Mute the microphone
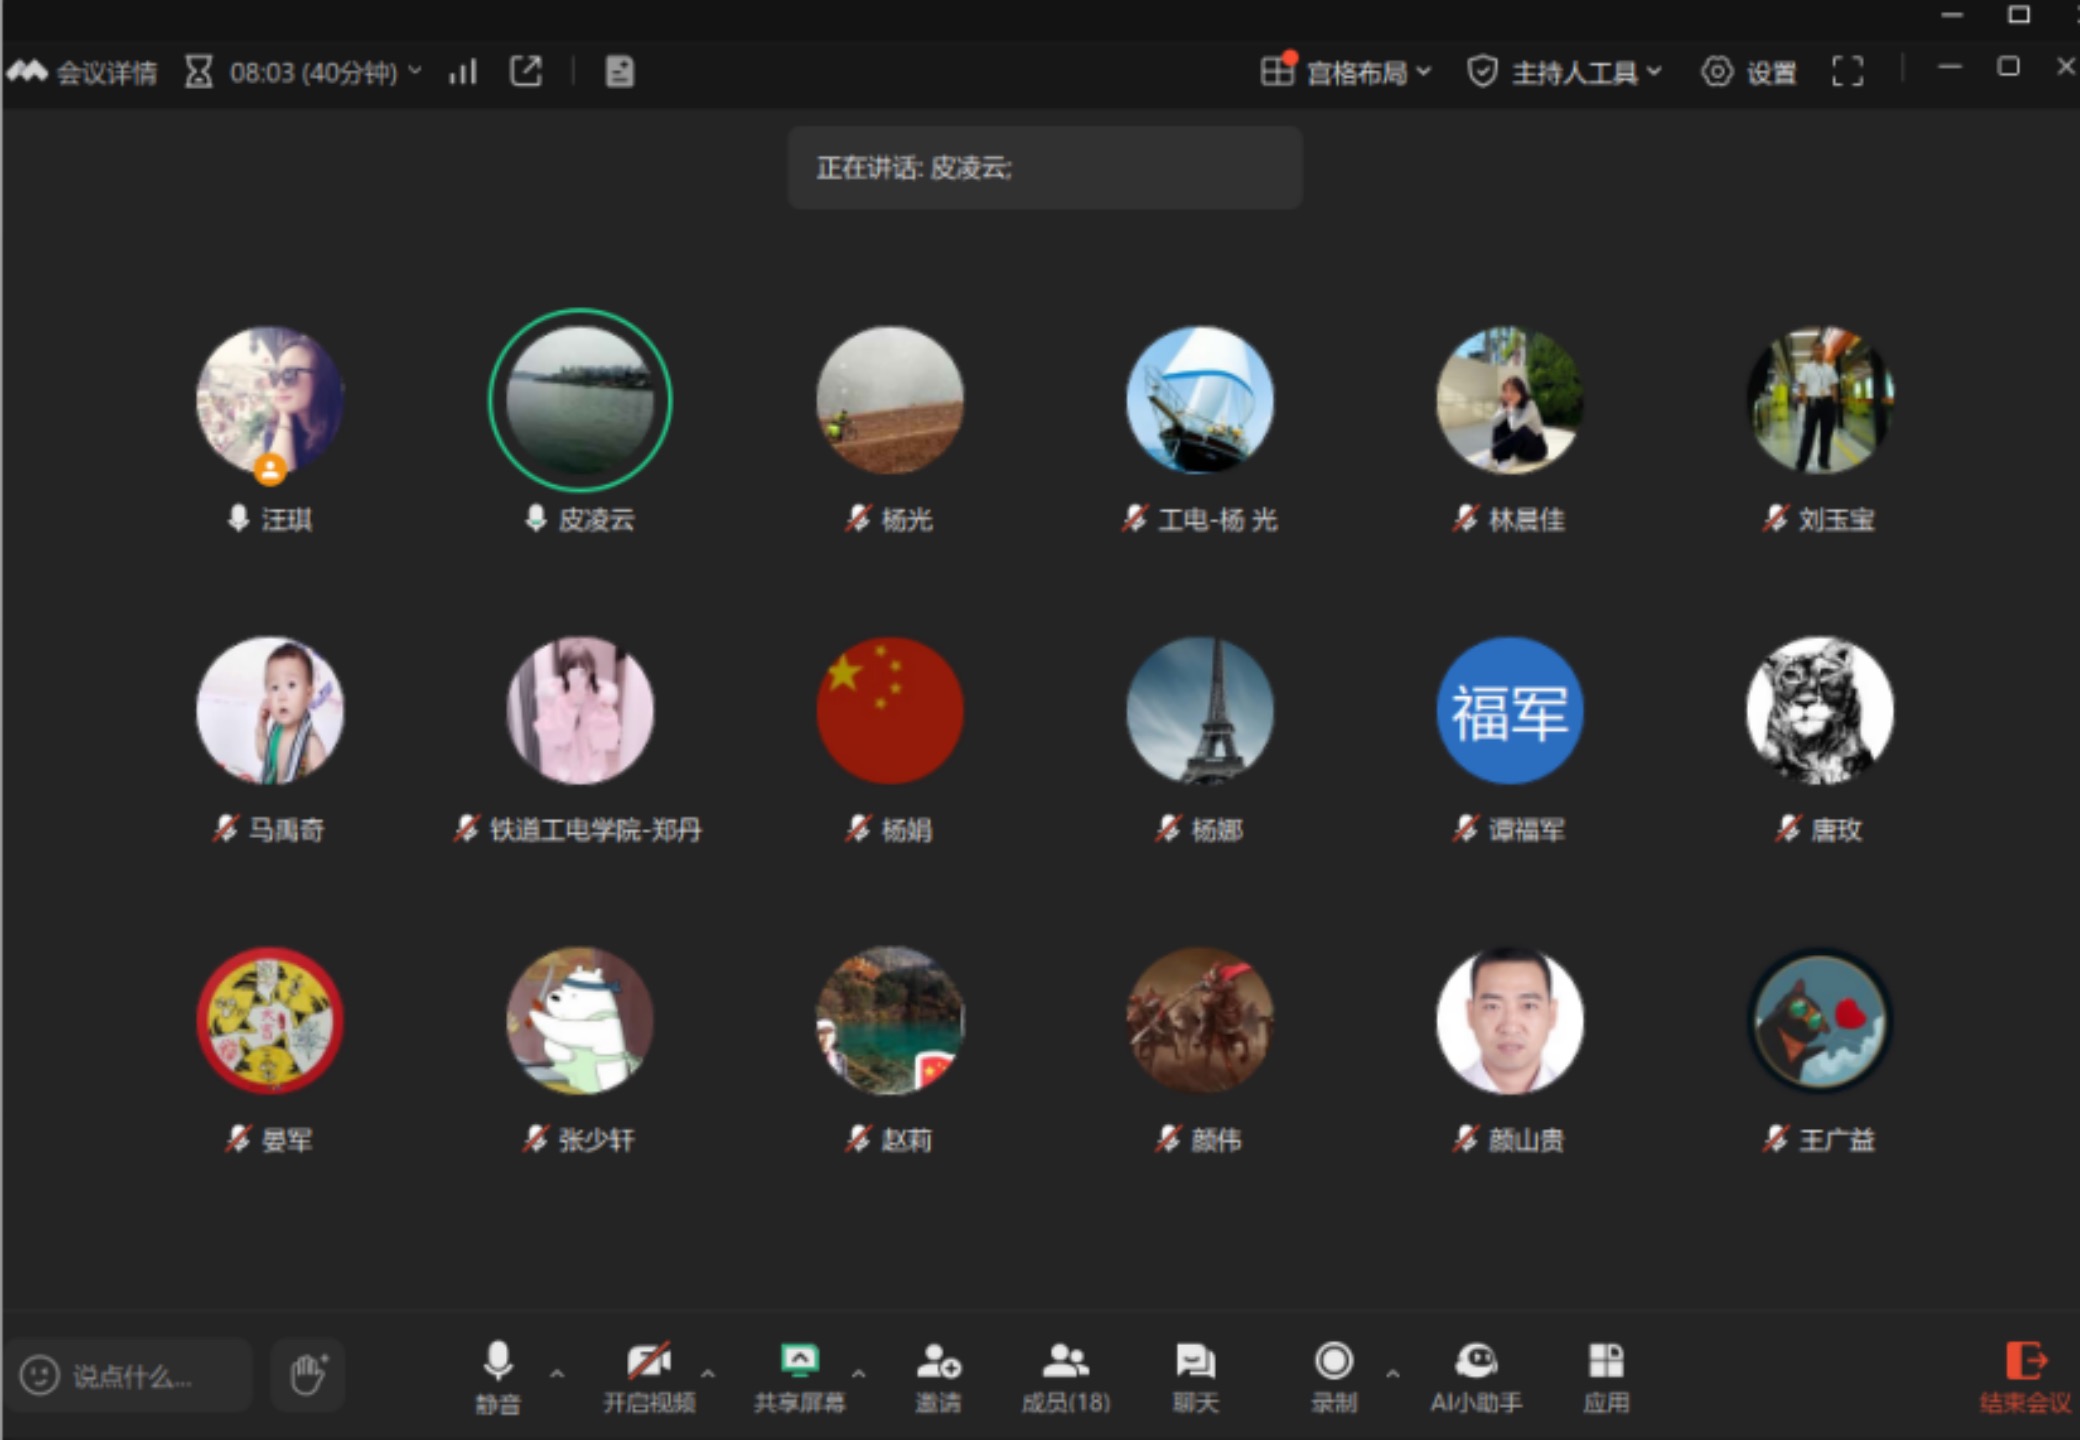2080x1440 pixels. click(x=497, y=1375)
